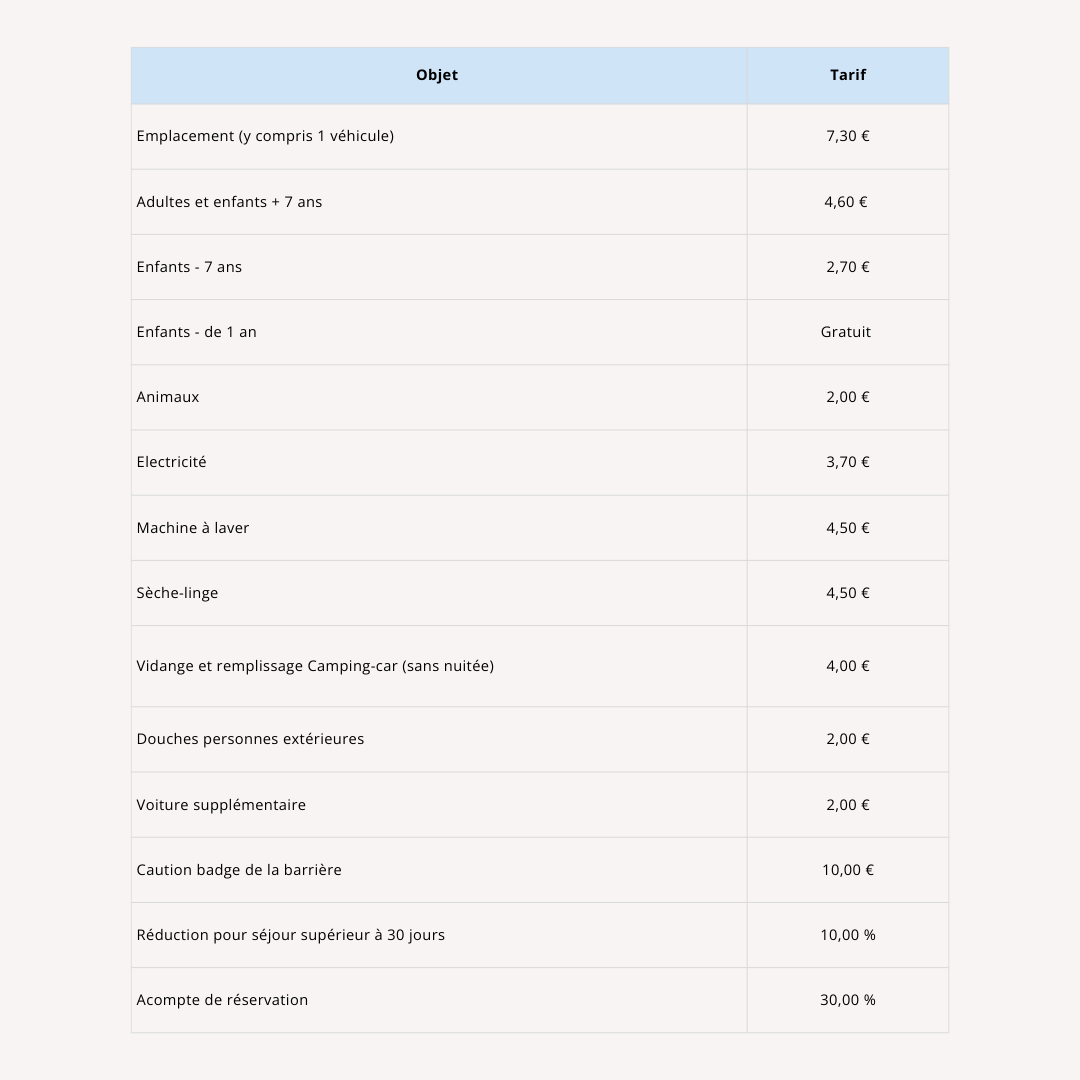Image resolution: width=1080 pixels, height=1080 pixels.
Task: Select the Douches personnes extérieures label
Action: pyautogui.click(x=250, y=739)
